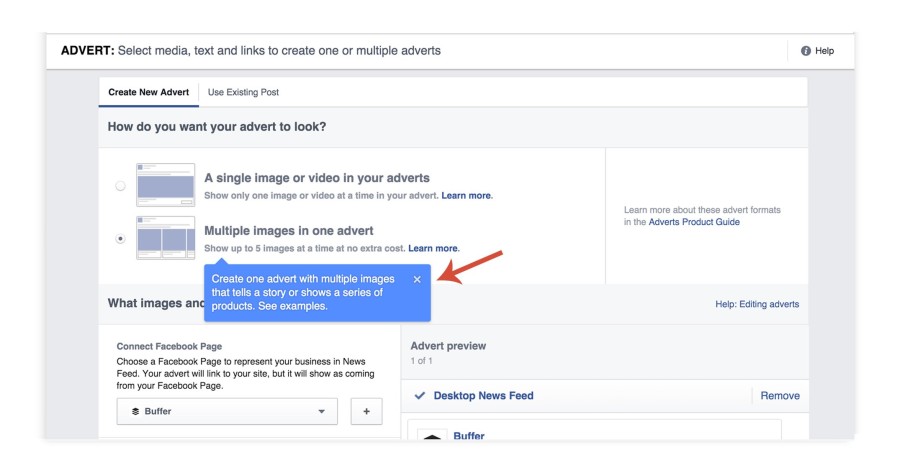Click Learn more for multiple images option
Screen dimensions: 900x455
(x=433, y=248)
